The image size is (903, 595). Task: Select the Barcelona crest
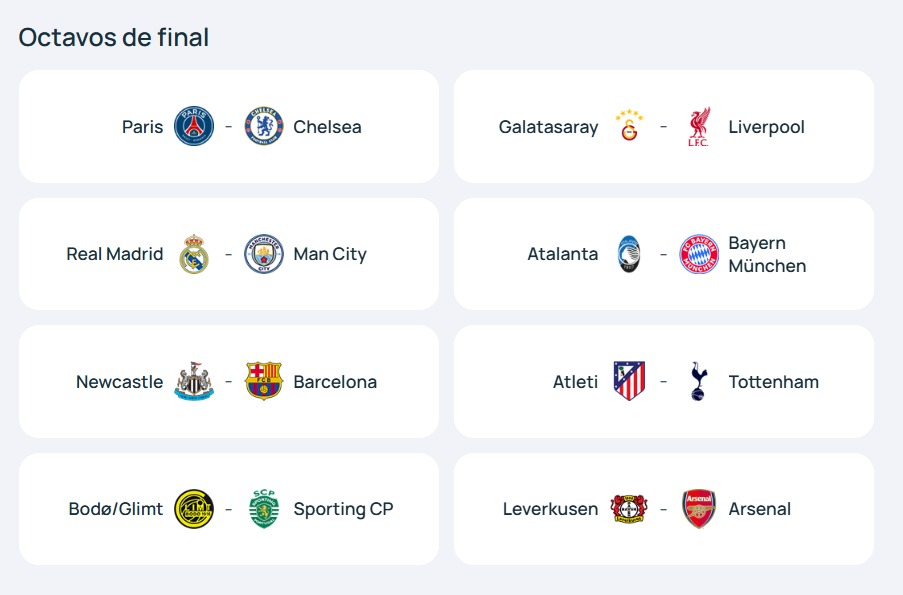(264, 382)
